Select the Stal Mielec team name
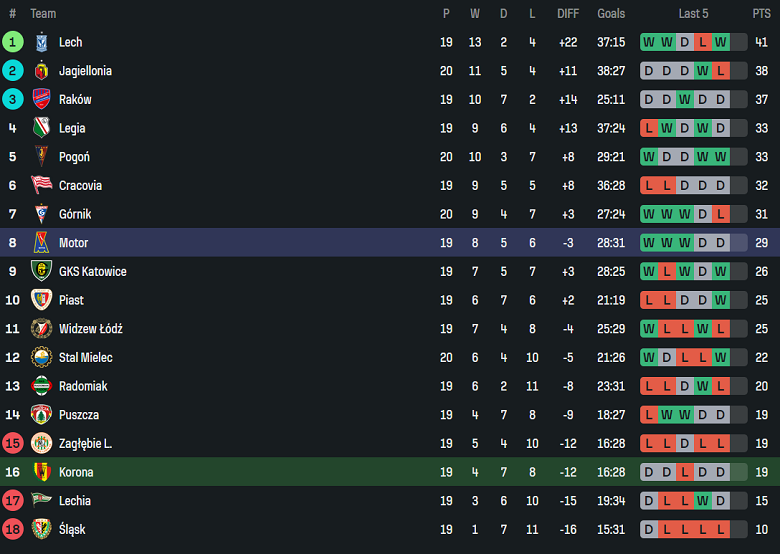Image resolution: width=780 pixels, height=554 pixels. click(x=85, y=358)
